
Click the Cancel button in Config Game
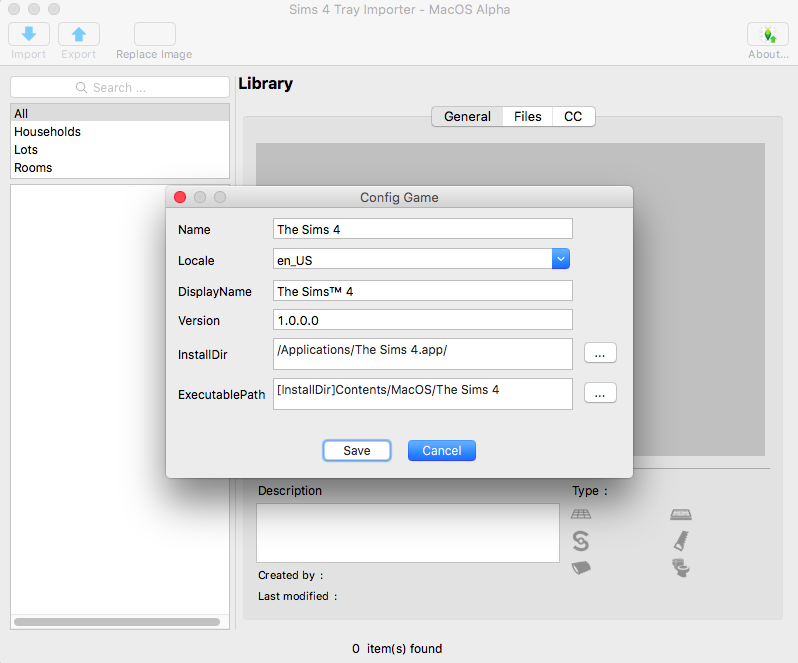pyautogui.click(x=442, y=451)
